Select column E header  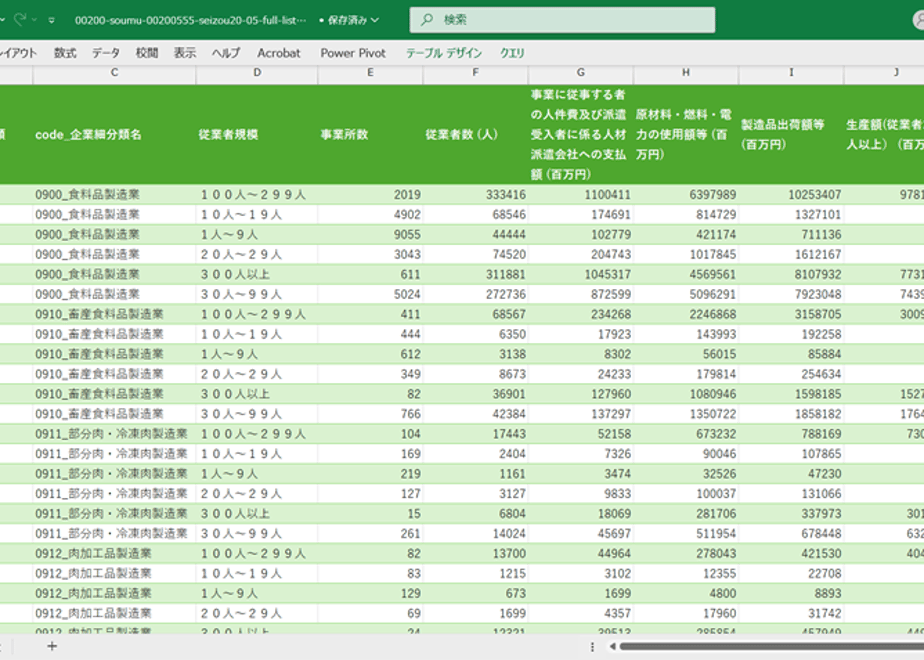point(370,72)
